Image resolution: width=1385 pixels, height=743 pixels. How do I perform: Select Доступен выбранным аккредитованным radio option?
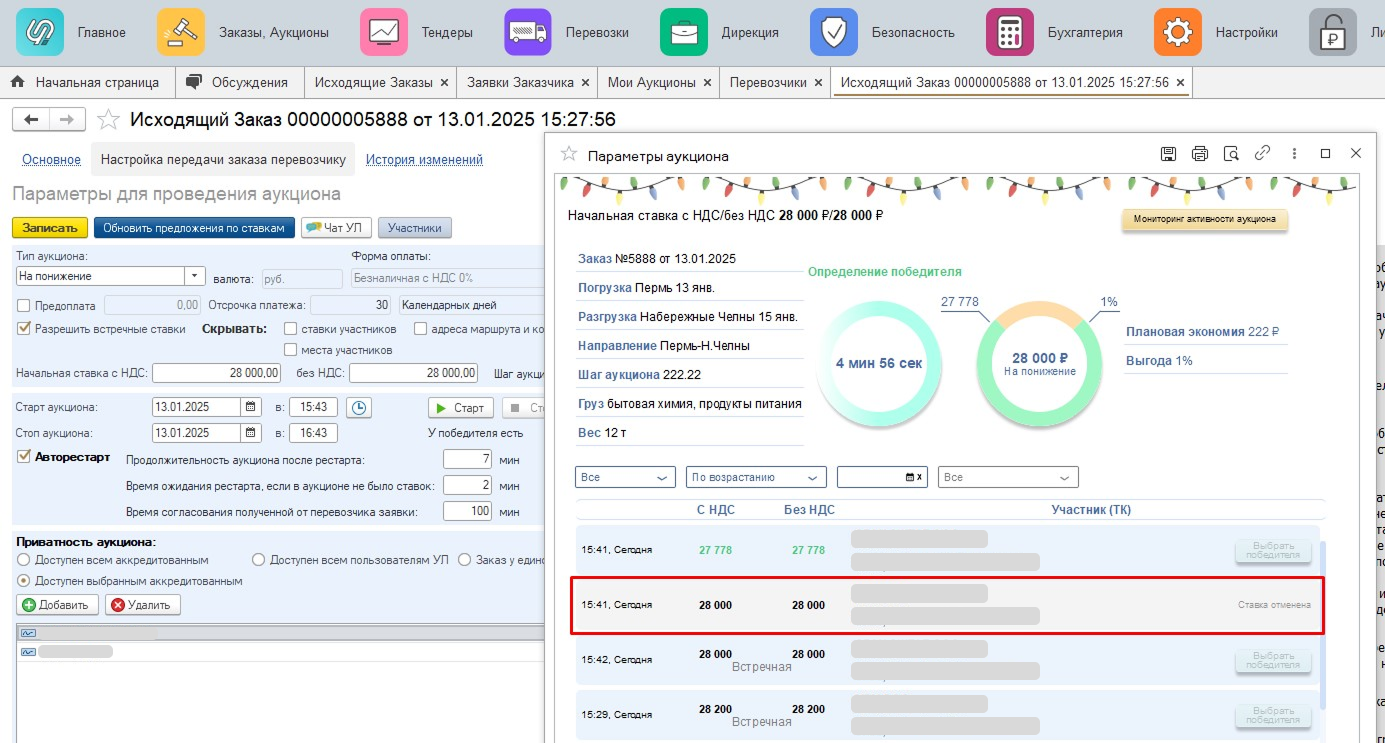25,581
